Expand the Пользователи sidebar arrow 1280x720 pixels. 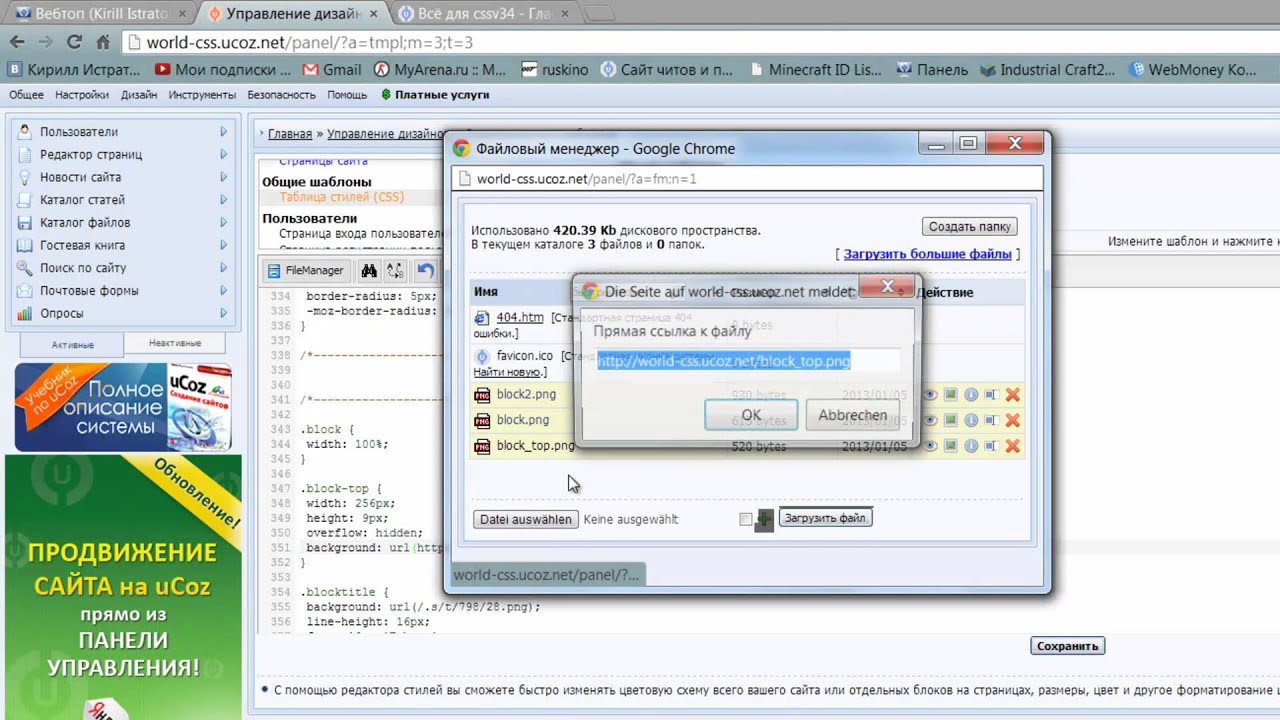pos(224,132)
